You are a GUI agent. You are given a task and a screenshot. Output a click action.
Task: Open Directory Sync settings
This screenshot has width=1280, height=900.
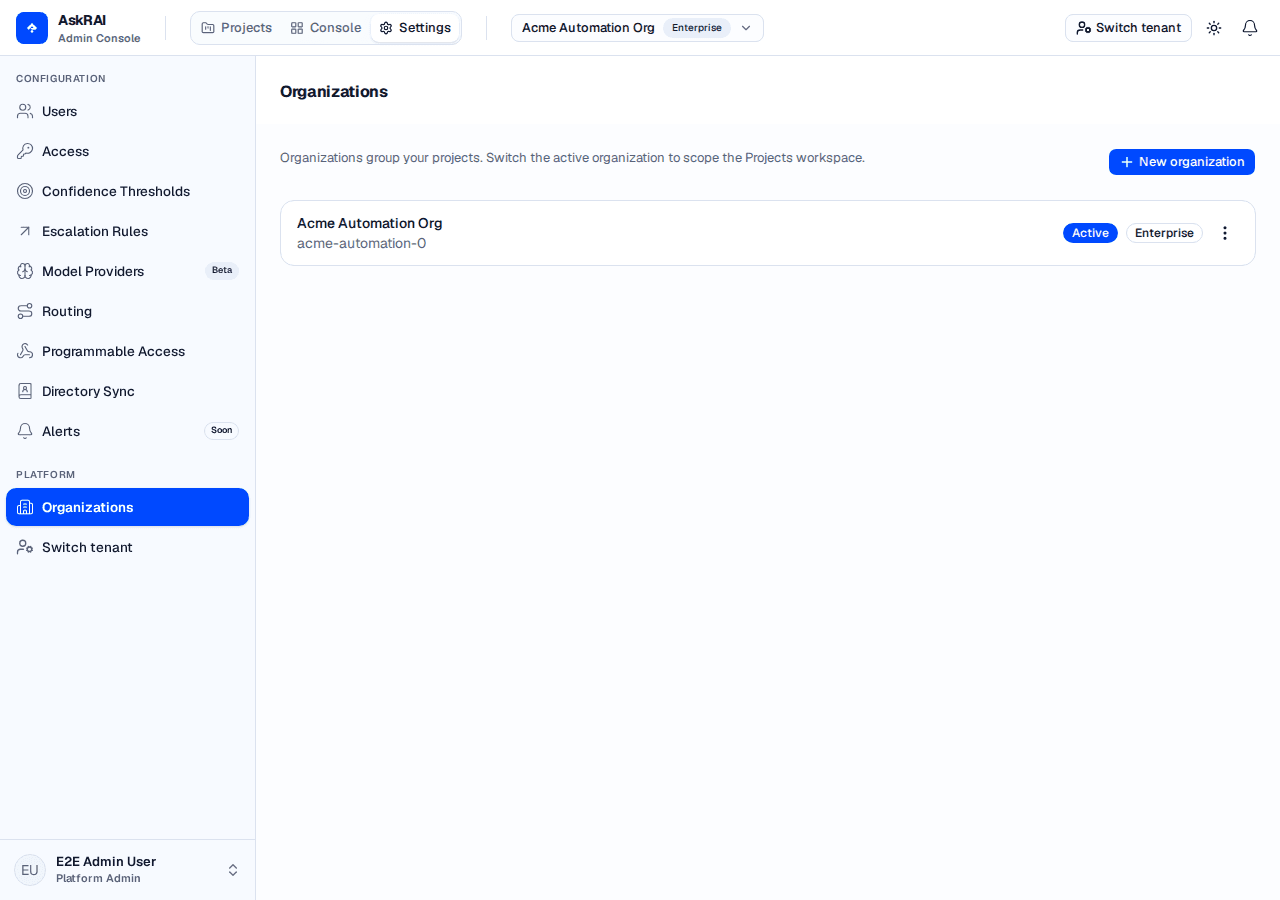(x=127, y=391)
